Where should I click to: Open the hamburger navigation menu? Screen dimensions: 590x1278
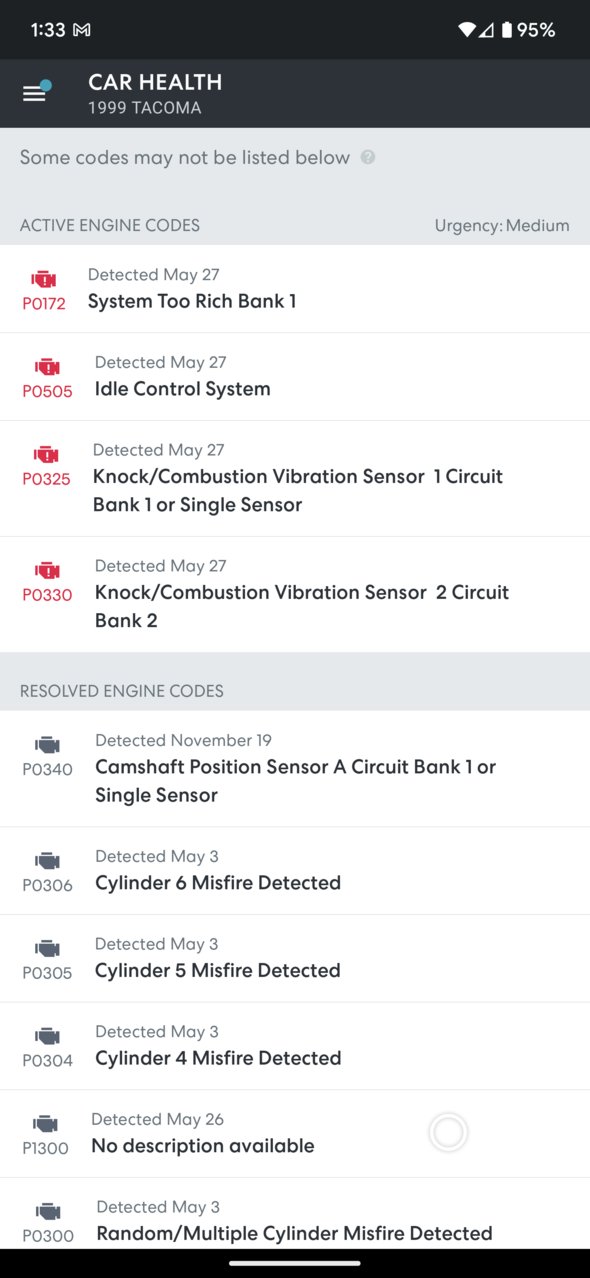(35, 93)
